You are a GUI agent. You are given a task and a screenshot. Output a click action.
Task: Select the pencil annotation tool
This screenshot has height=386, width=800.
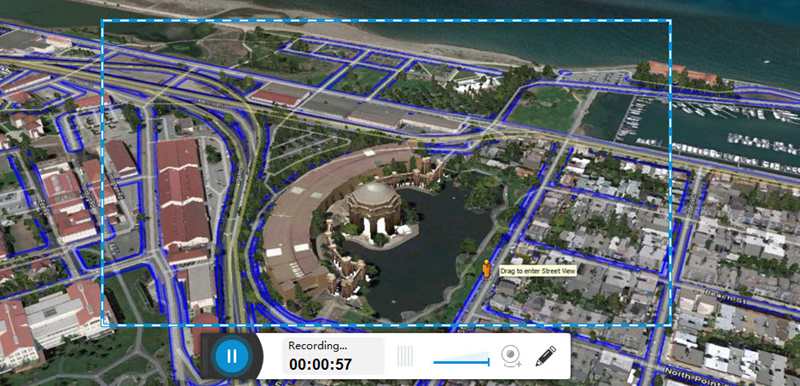(x=545, y=356)
